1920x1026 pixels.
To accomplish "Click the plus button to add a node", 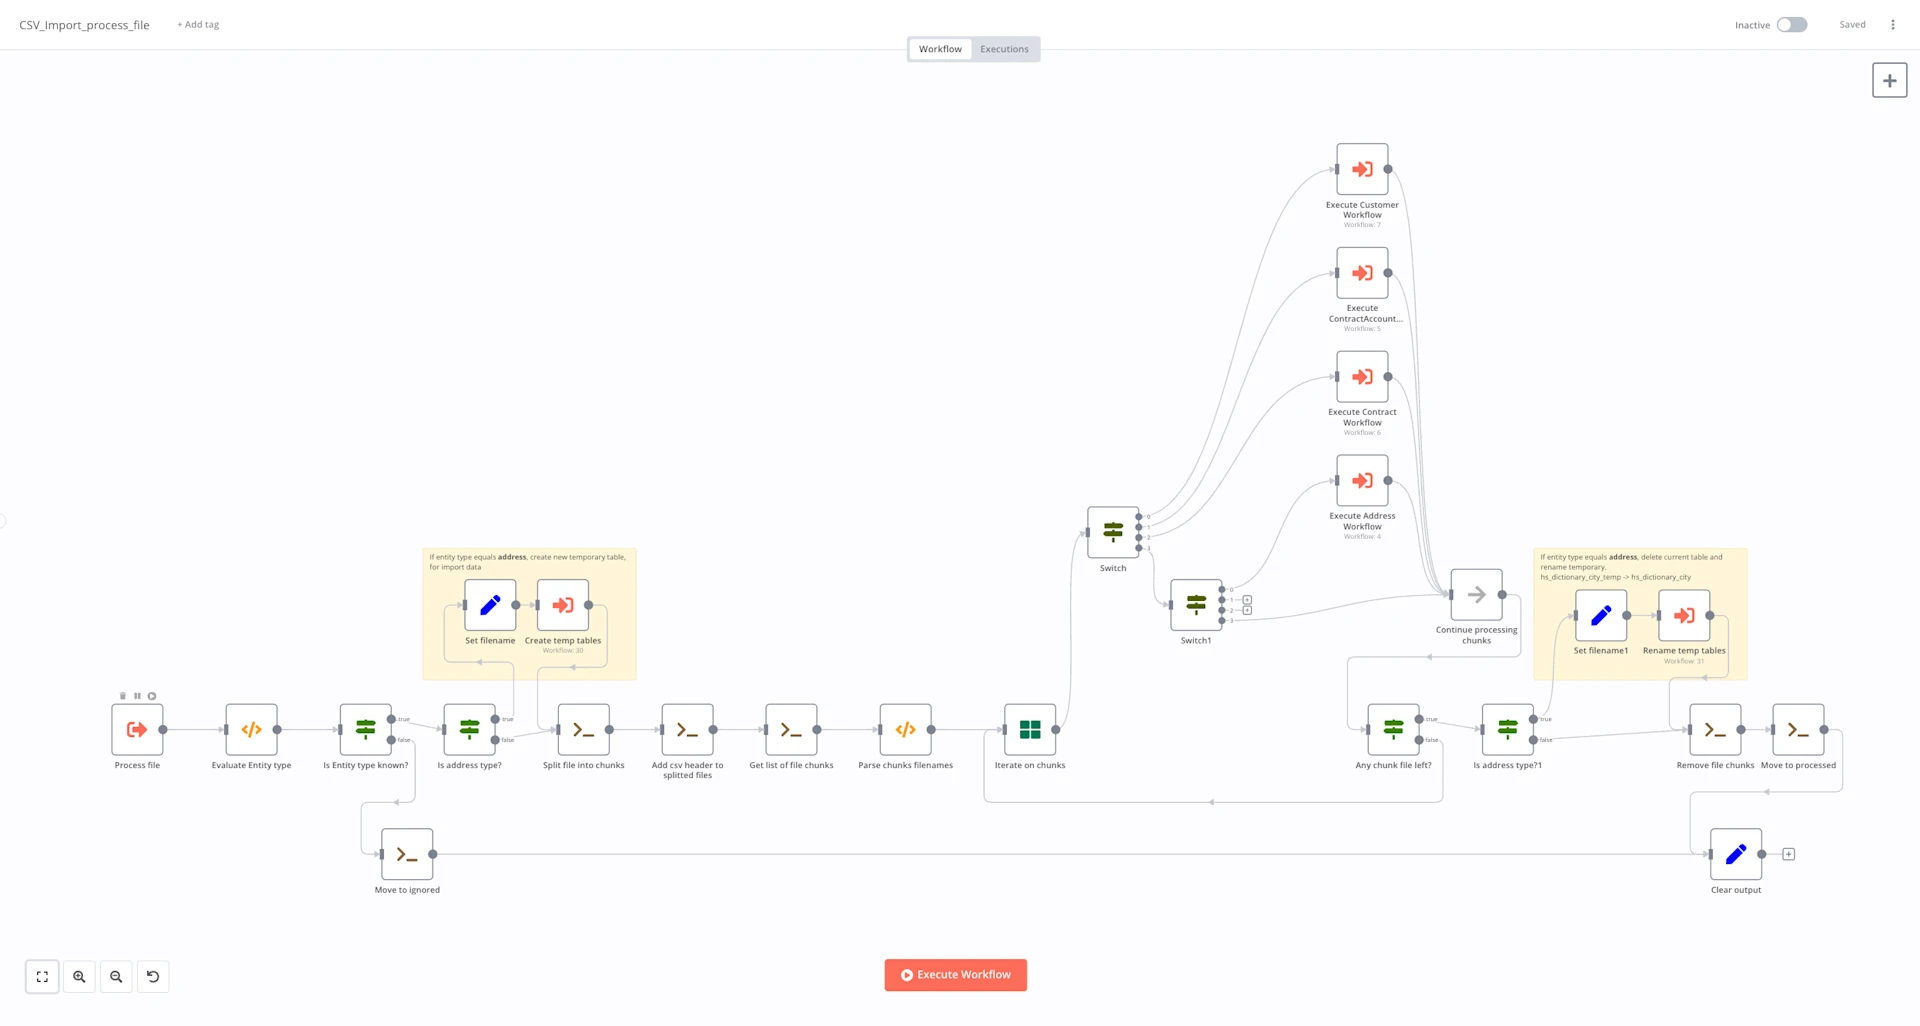I will click(1890, 80).
